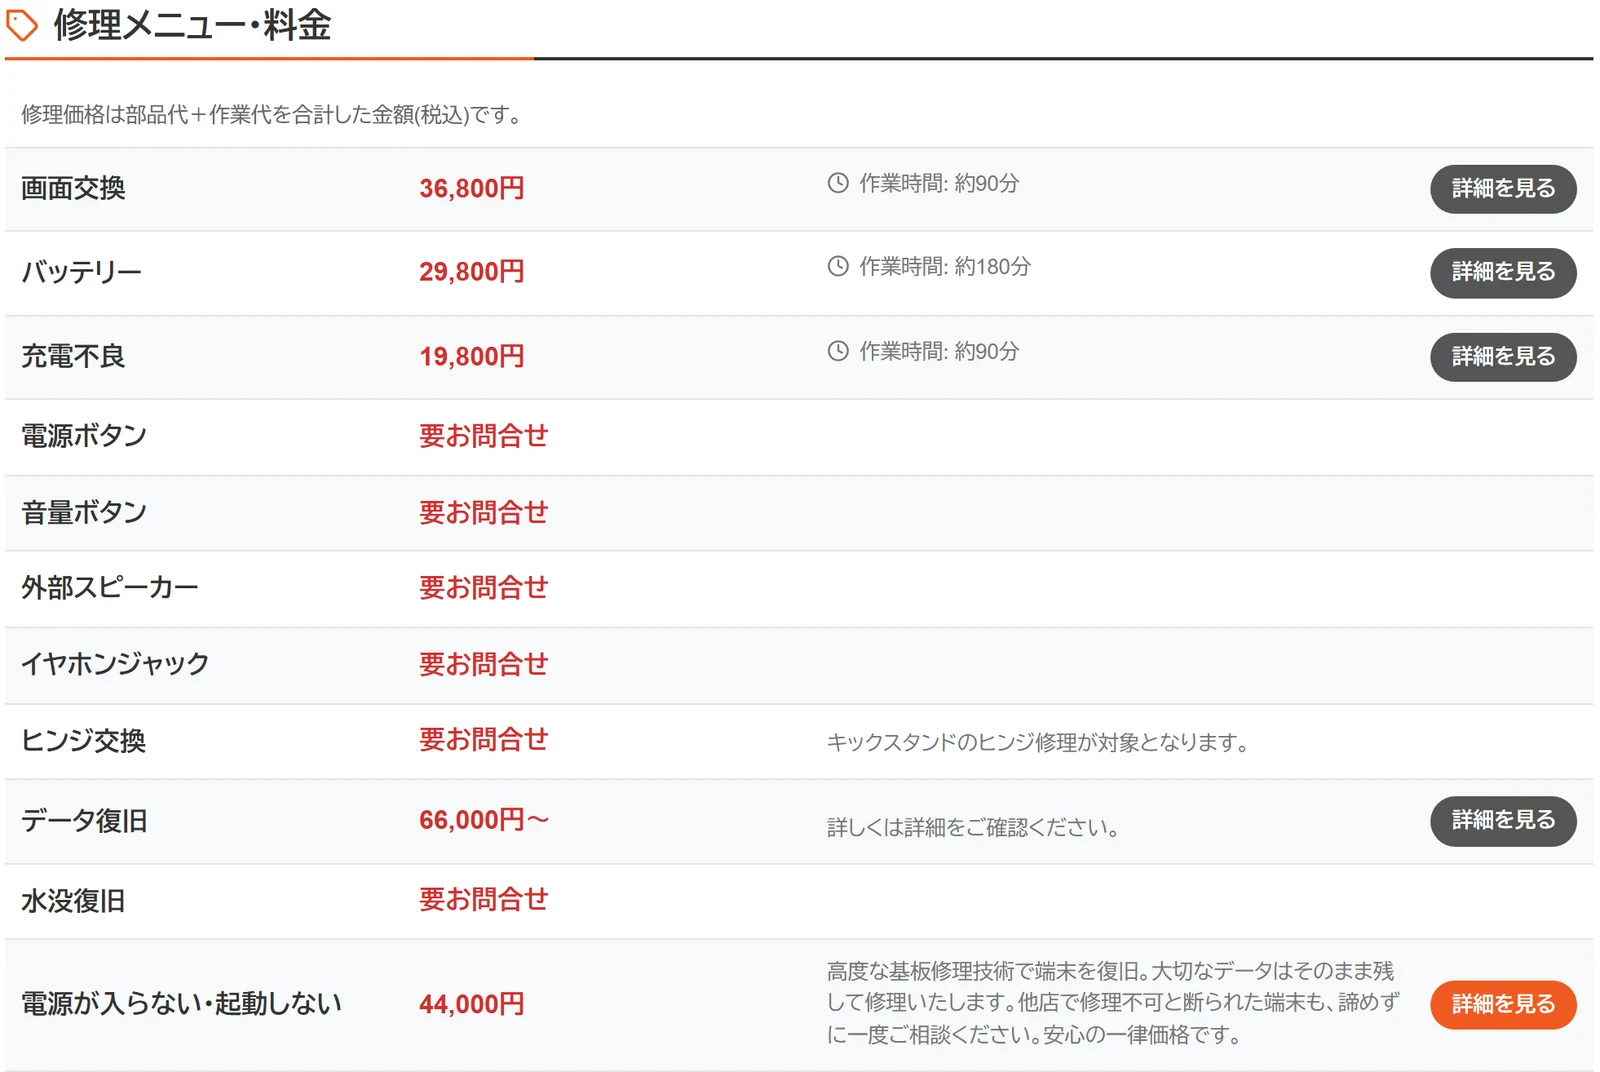Open 詳細を見る for データ復旧
Image resolution: width=1600 pixels, height=1072 pixels.
pos(1503,821)
